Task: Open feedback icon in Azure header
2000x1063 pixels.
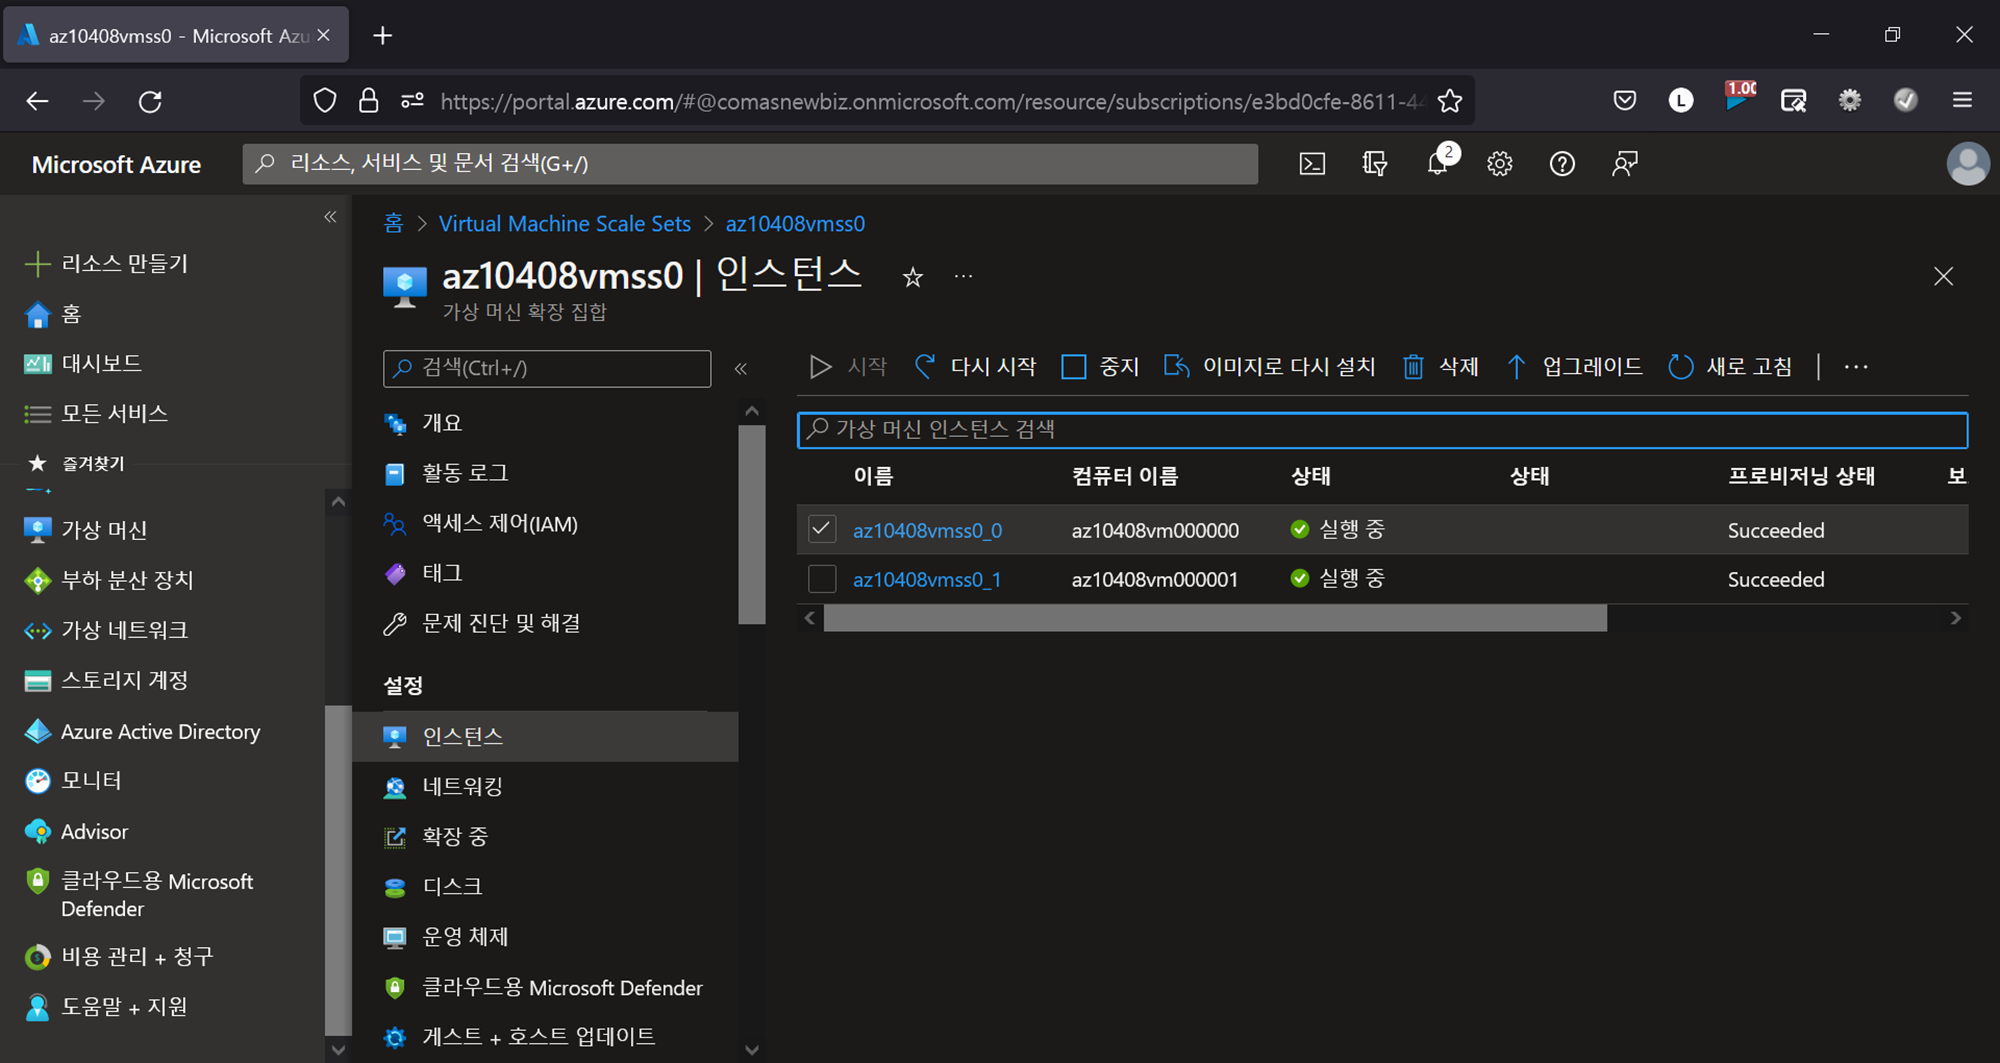Action: click(1625, 164)
